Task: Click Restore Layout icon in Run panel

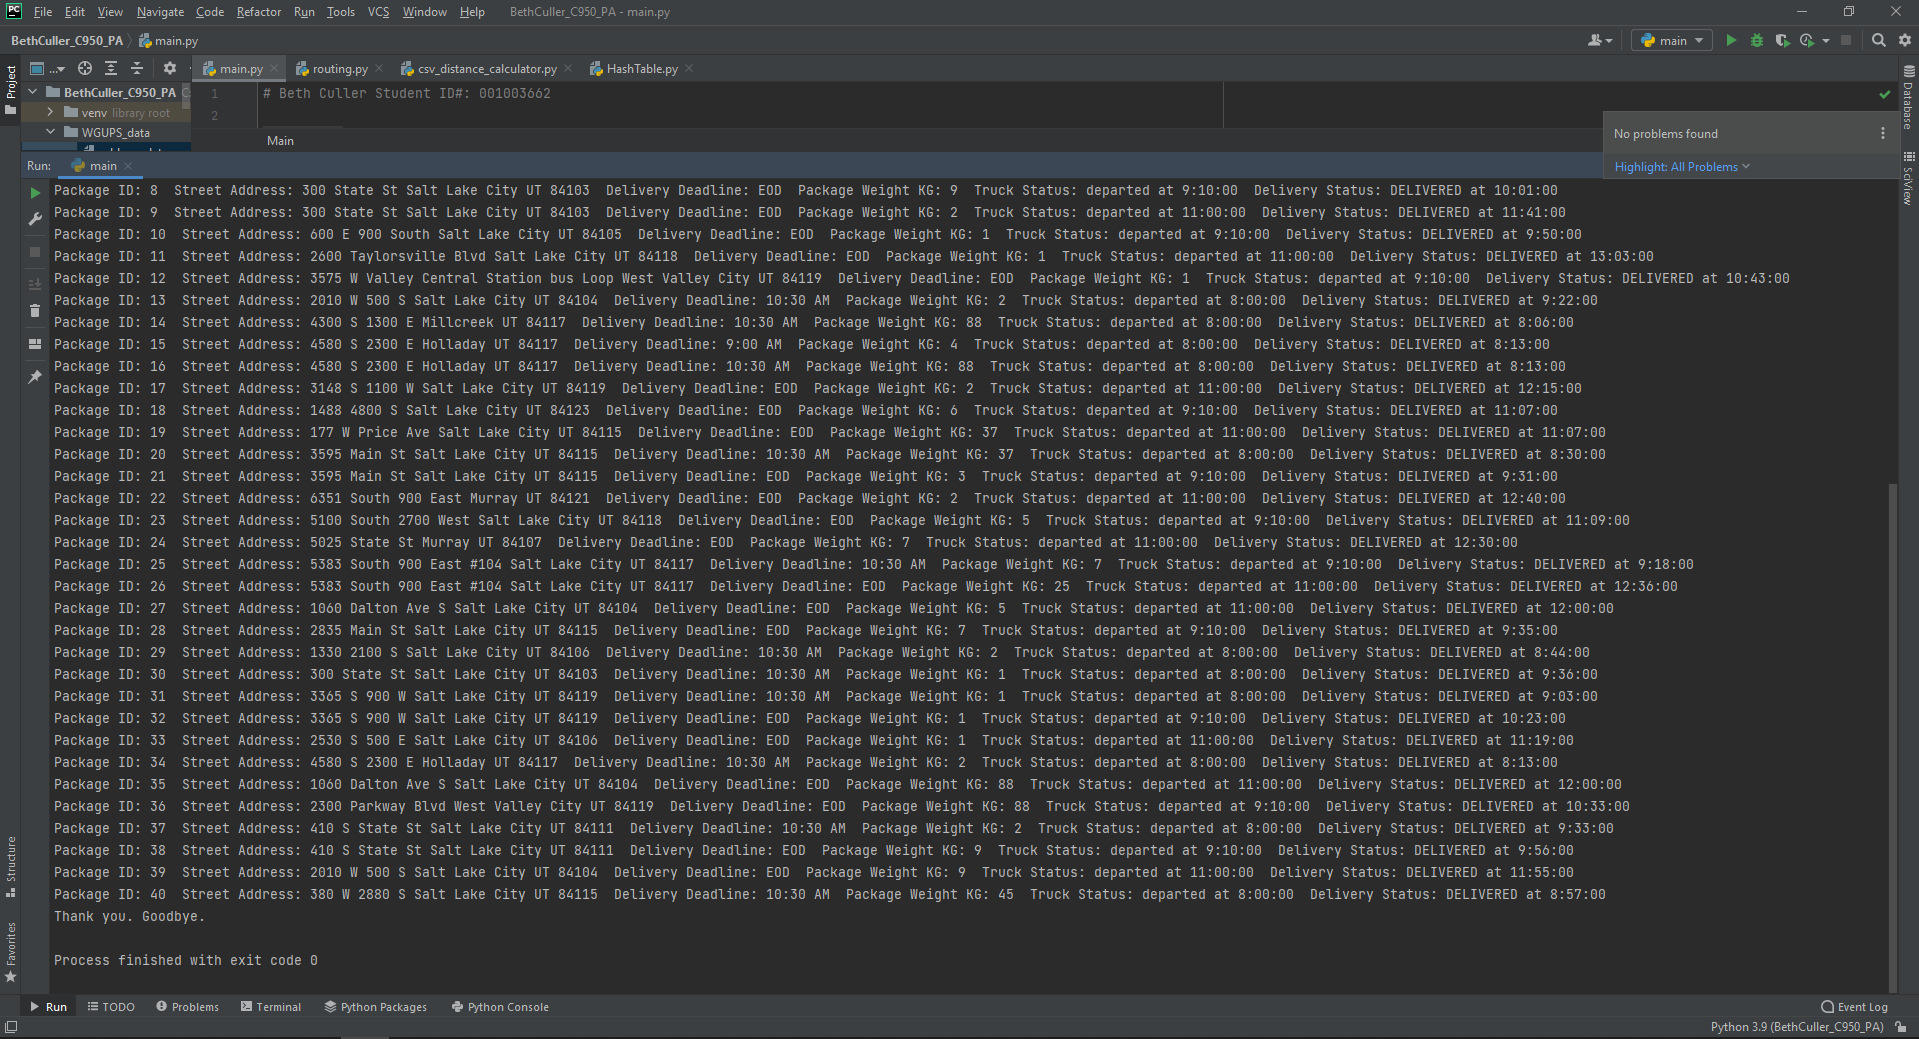Action: (35, 344)
